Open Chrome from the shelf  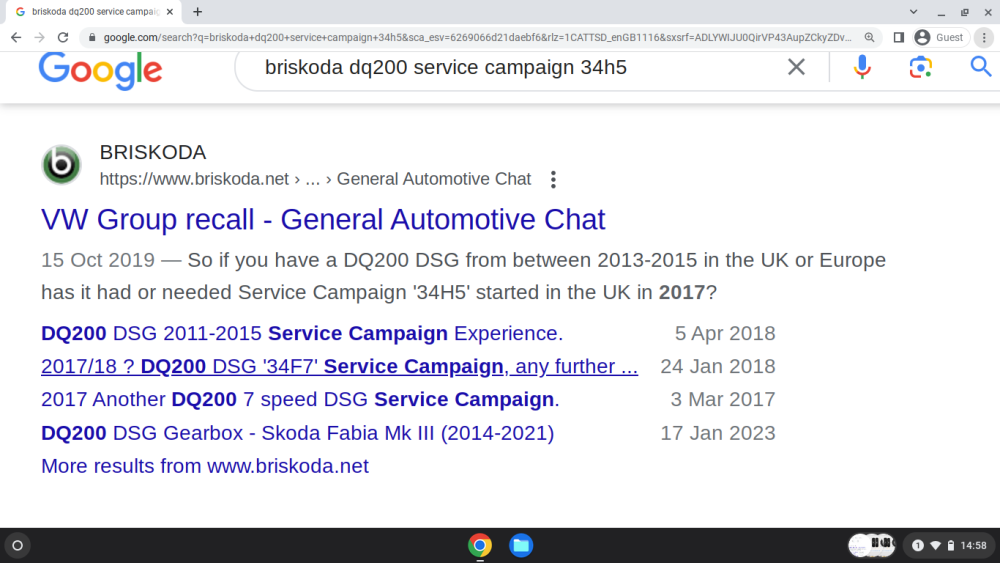(x=480, y=545)
